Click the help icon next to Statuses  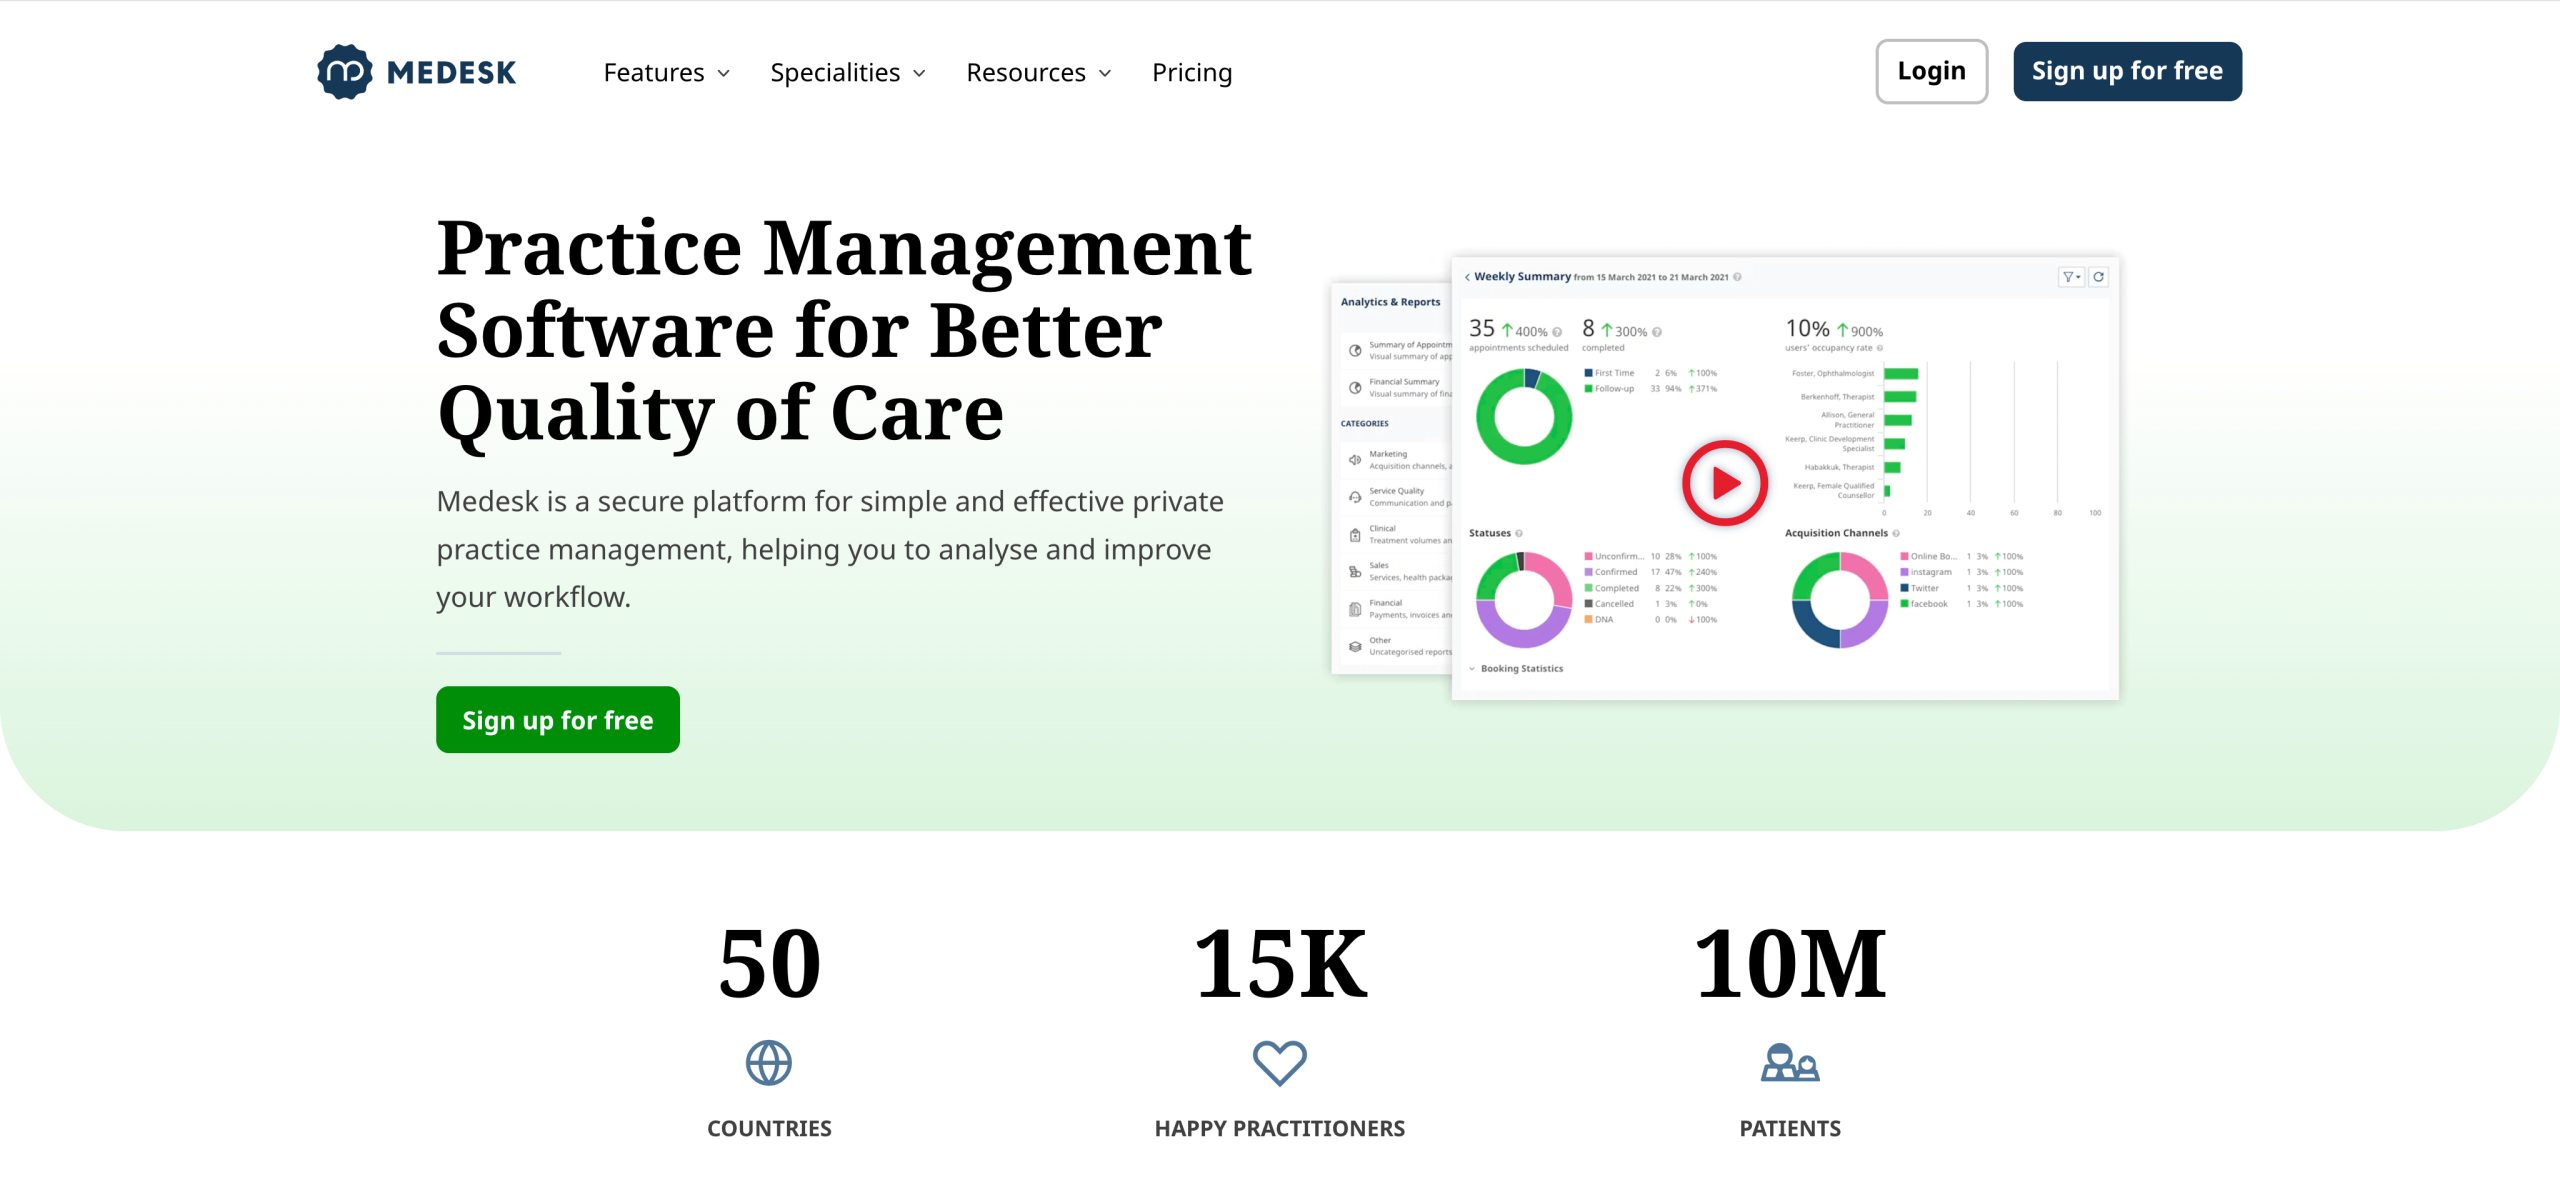[x=1519, y=533]
